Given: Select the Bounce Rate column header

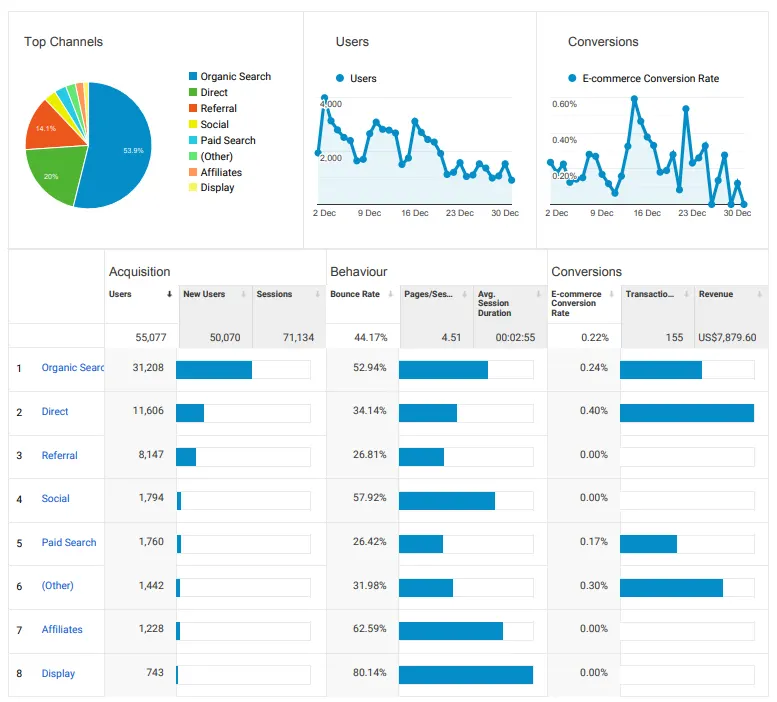Looking at the screenshot, I should (x=355, y=294).
